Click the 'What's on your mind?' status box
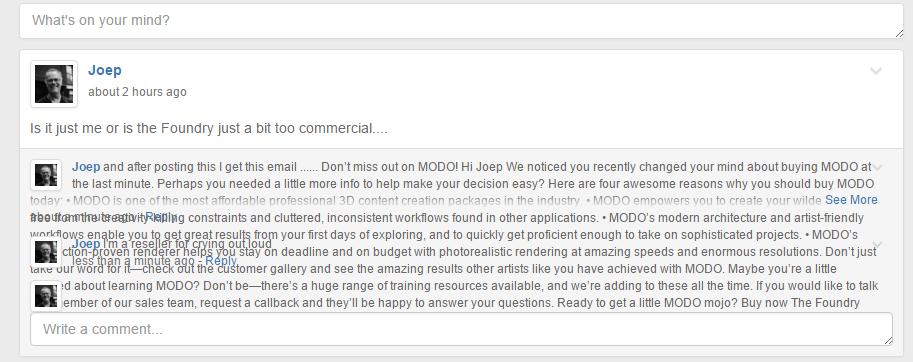 pos(461,21)
